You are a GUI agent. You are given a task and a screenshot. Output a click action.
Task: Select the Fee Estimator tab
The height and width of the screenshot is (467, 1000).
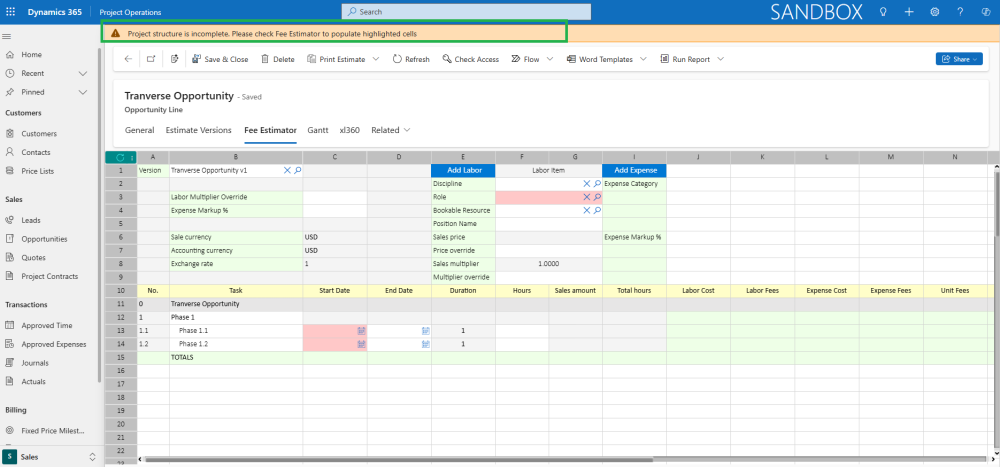point(270,130)
